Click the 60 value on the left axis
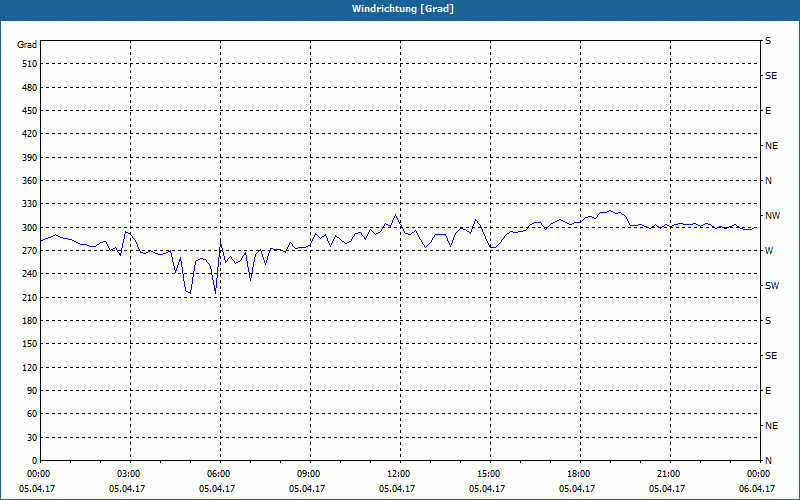This screenshot has height=500, width=800. point(32,414)
